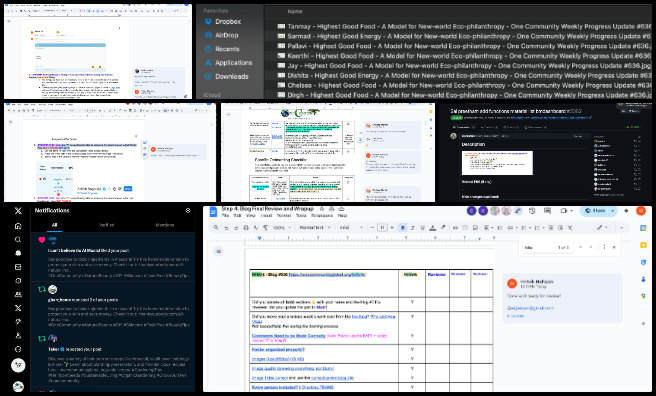Switch to the Mentions notifications tab
This screenshot has width=656, height=396.
point(165,225)
